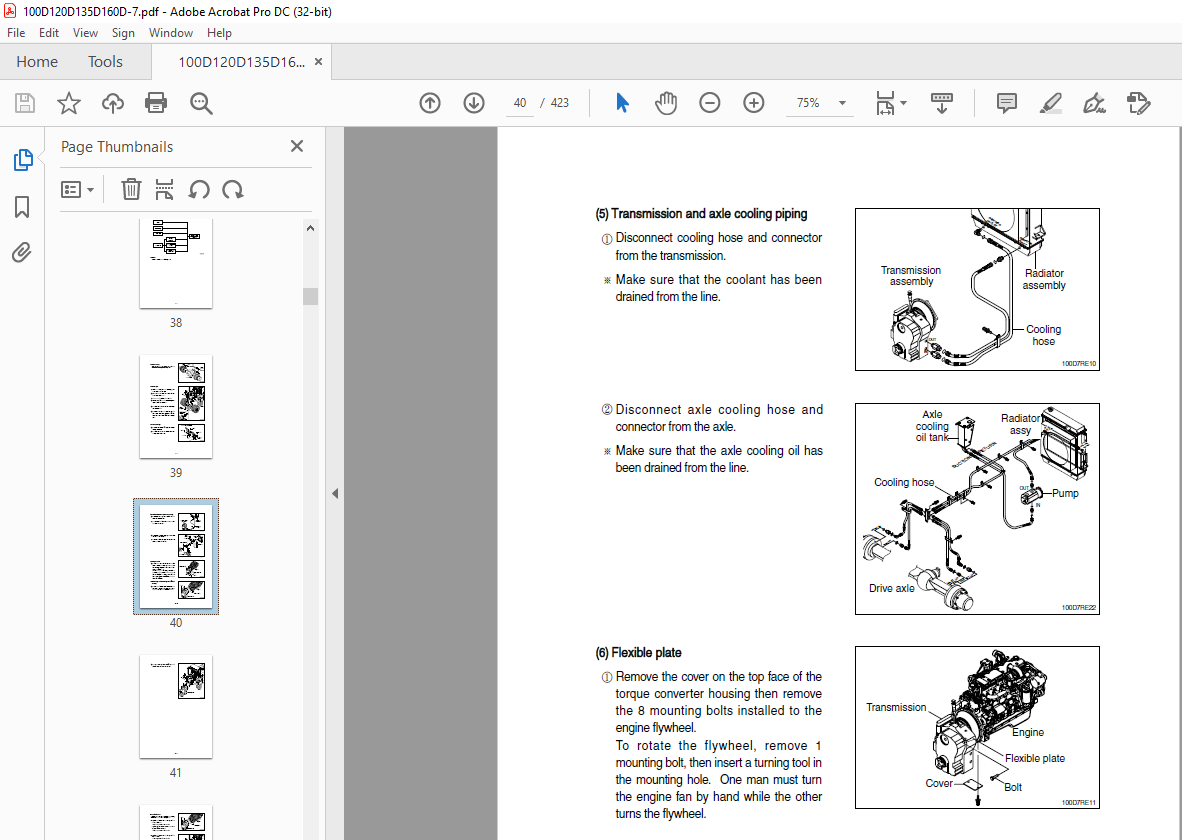This screenshot has height=840, width=1182.
Task: Delete selected page with trash icon
Action: click(131, 189)
